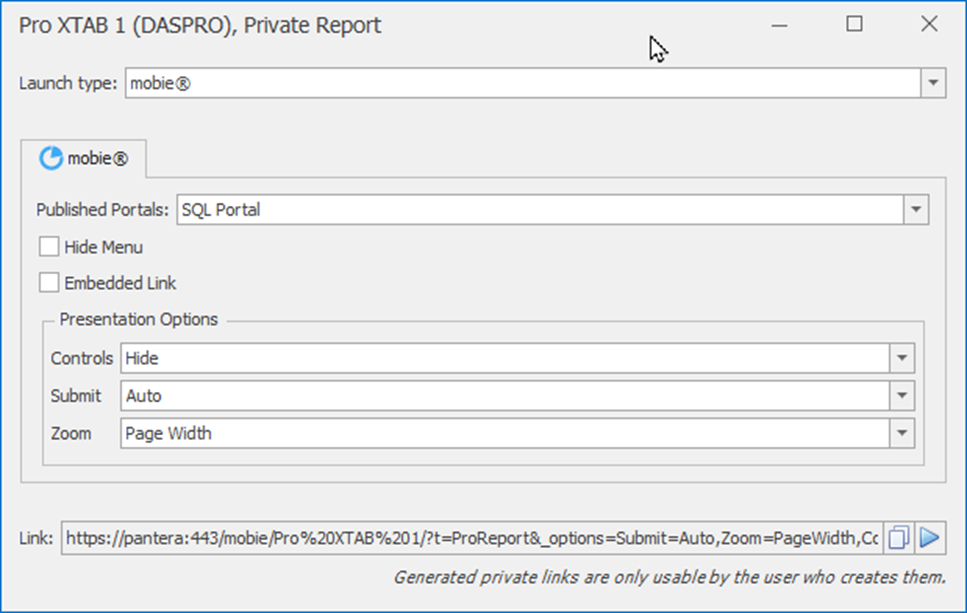Enable the Hide Menu checkbox
967x613 pixels.
tap(49, 247)
